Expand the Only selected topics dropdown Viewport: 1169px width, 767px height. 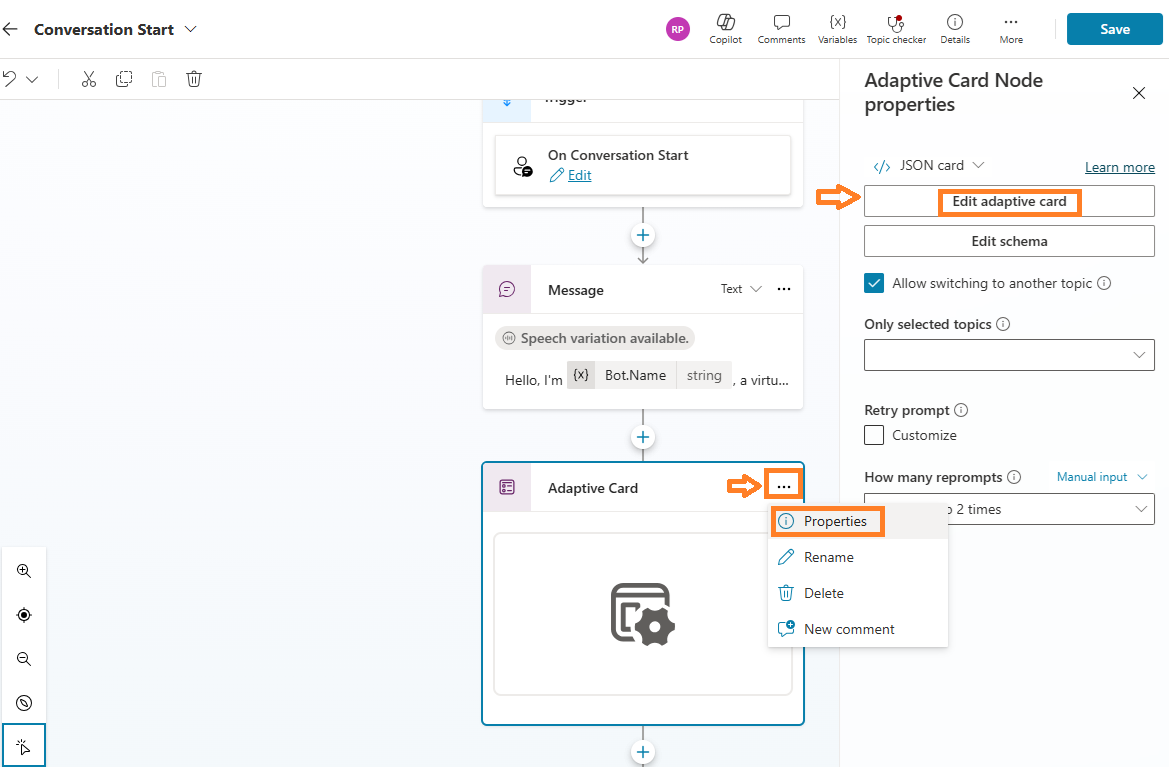tap(1009, 355)
